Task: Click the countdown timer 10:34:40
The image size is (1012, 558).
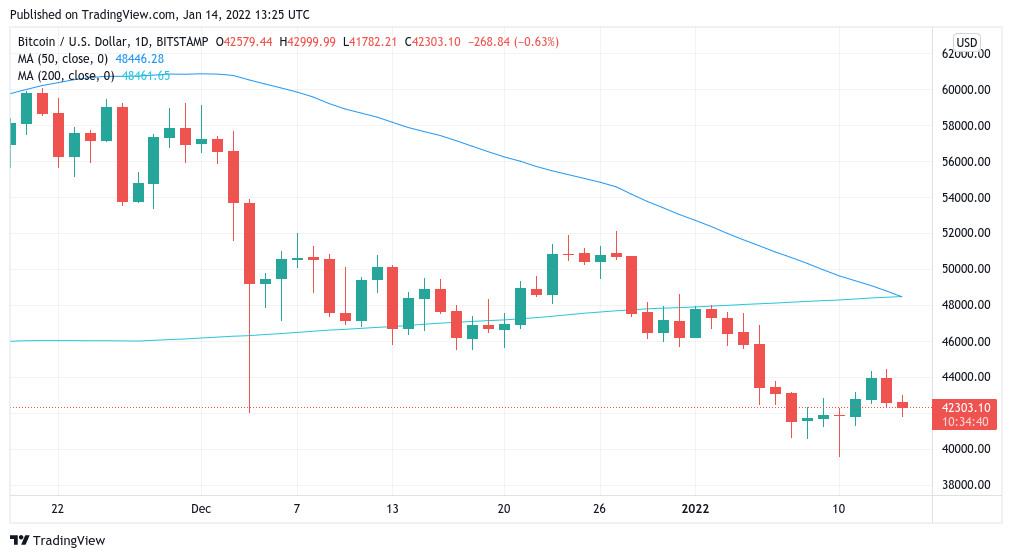Action: 964,421
